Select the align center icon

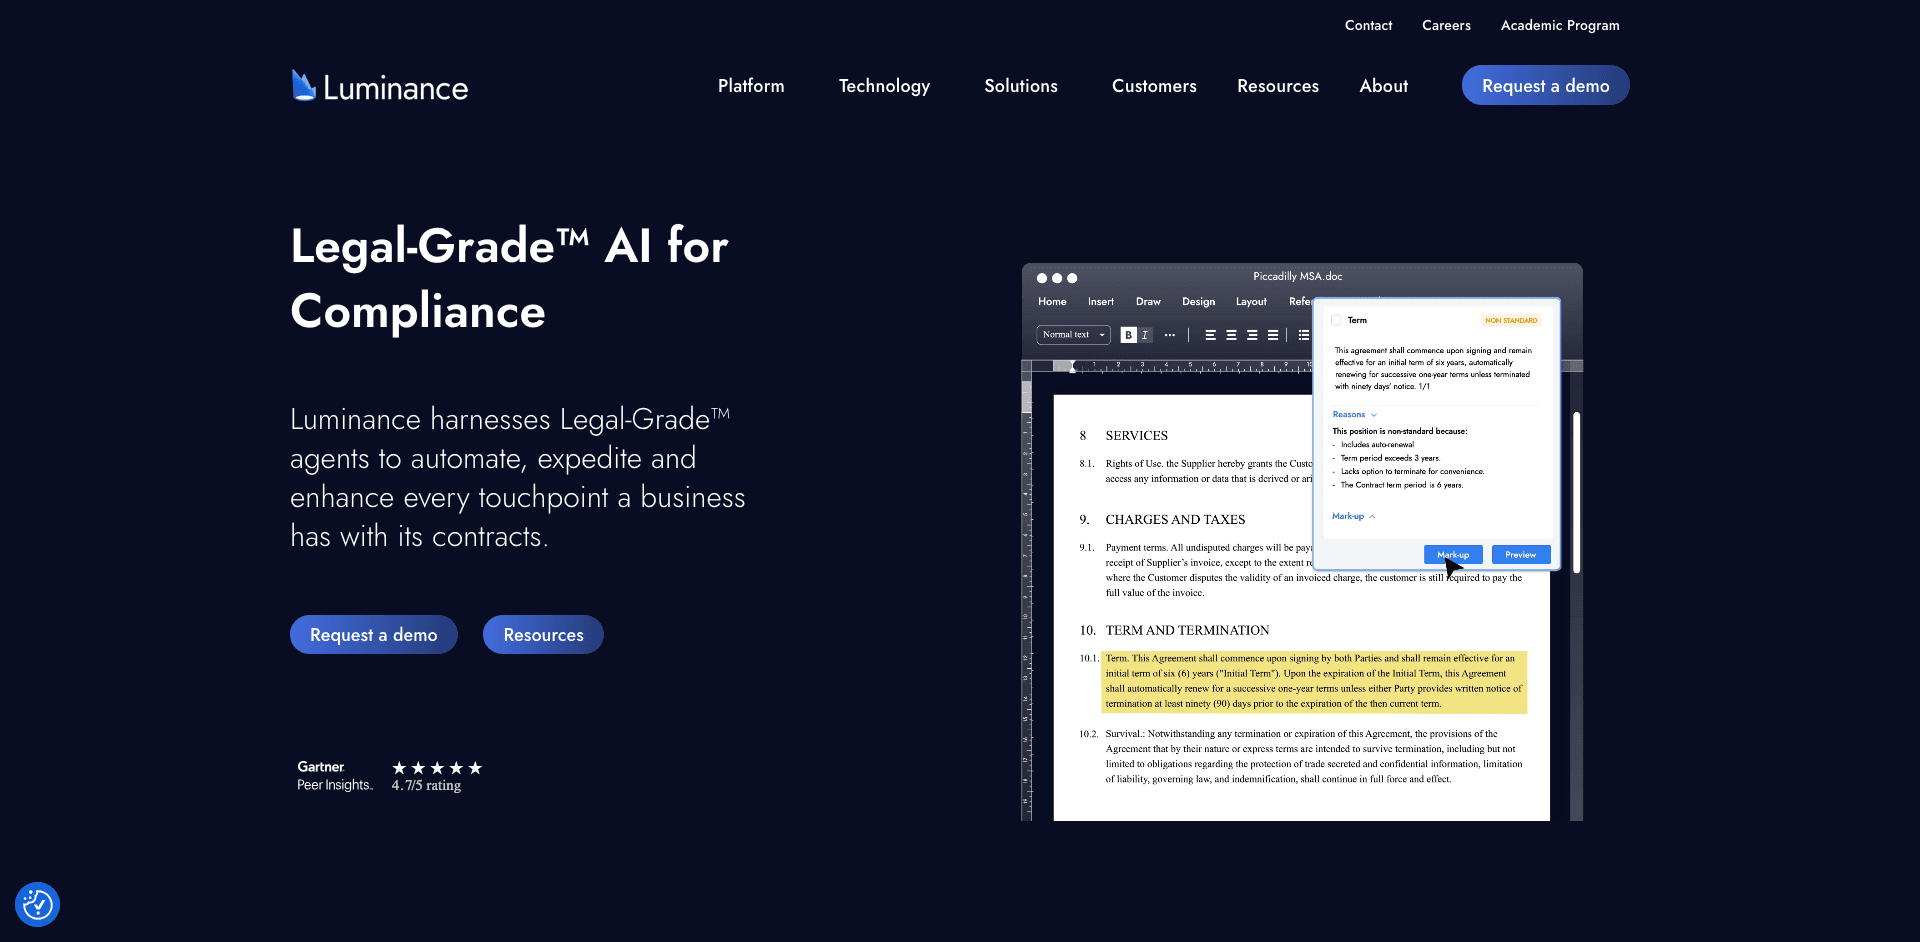(x=1231, y=335)
